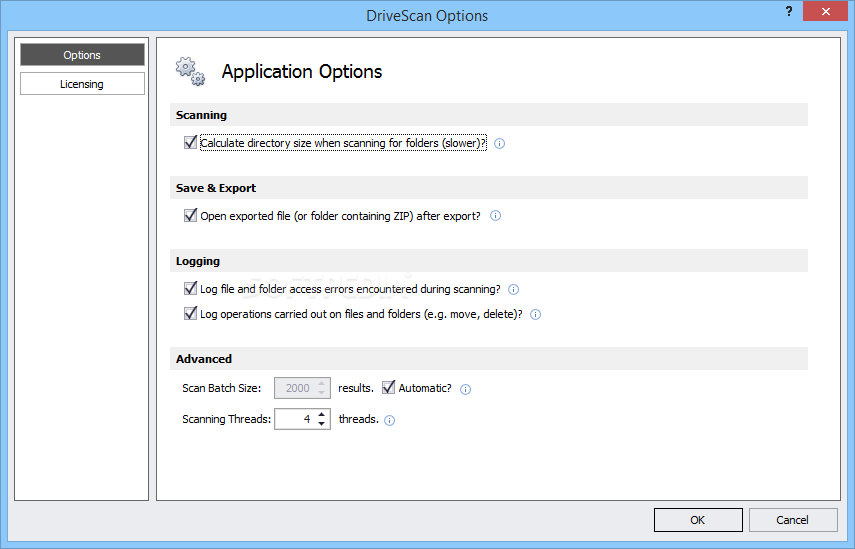This screenshot has width=855, height=549.
Task: Click the Scan Batch Size label
Action: pyautogui.click(x=221, y=388)
